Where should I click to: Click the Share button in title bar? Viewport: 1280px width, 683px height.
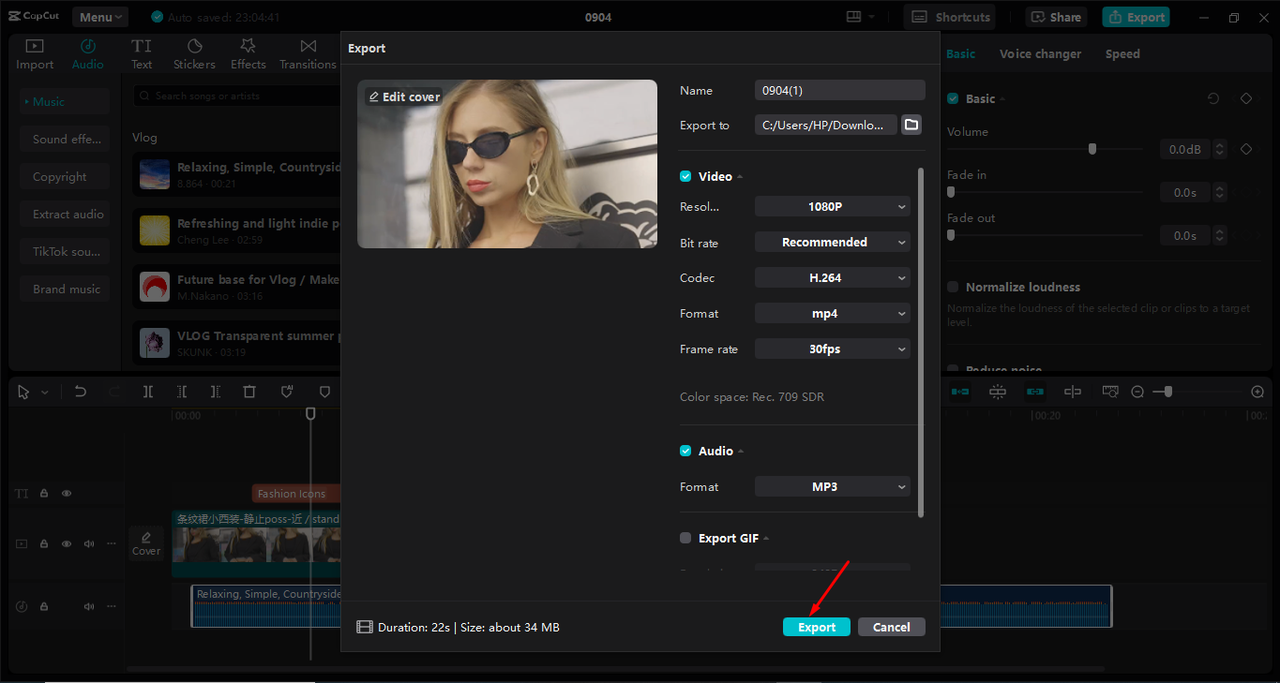point(1056,17)
